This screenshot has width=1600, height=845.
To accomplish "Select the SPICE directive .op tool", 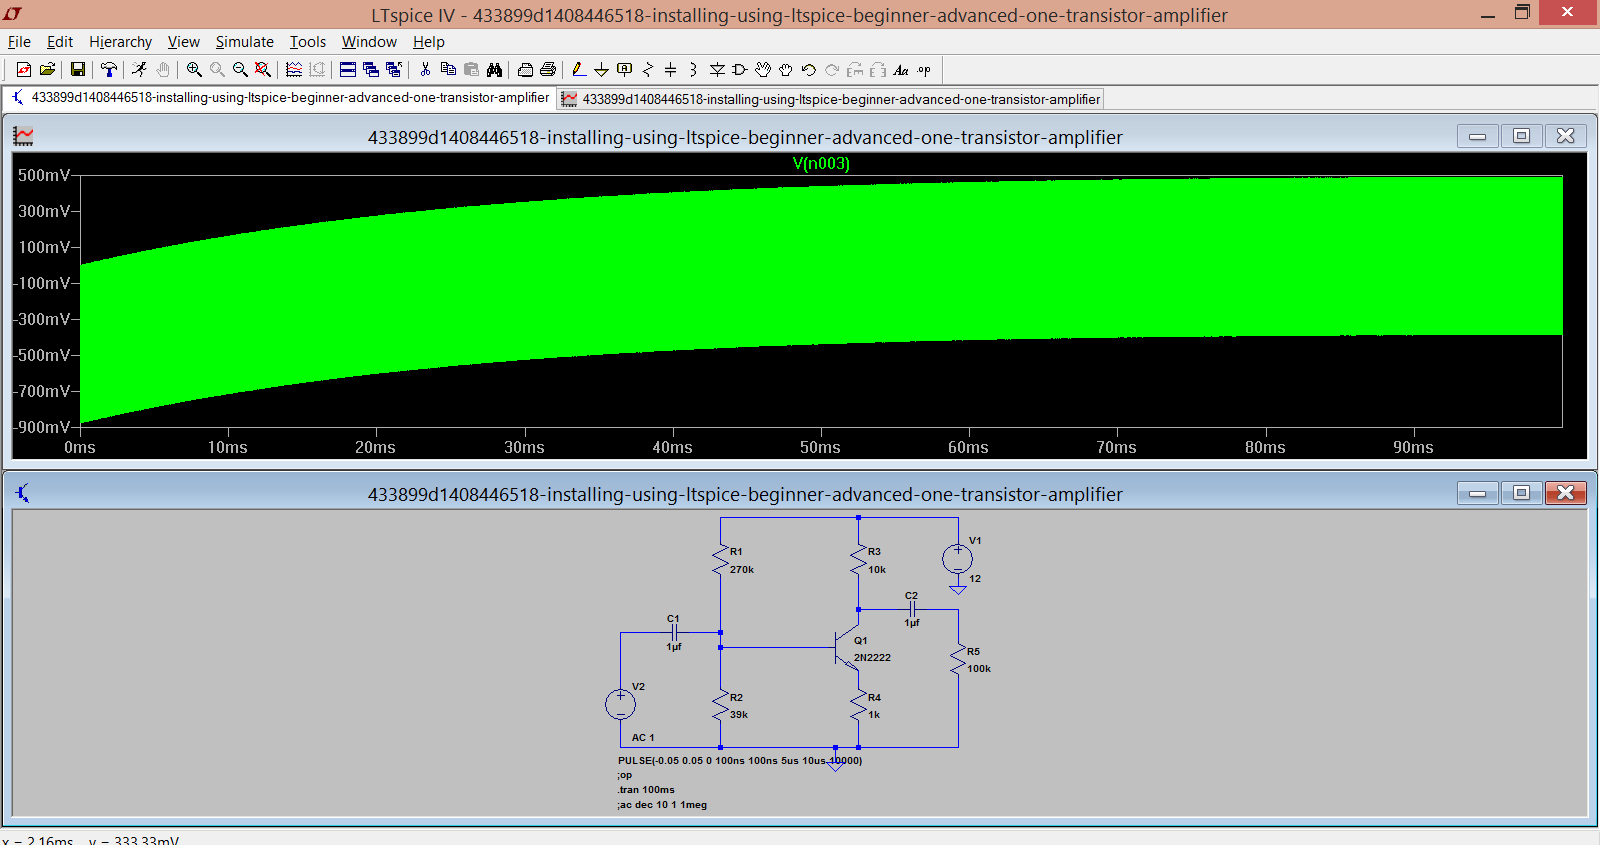I will pos(924,70).
